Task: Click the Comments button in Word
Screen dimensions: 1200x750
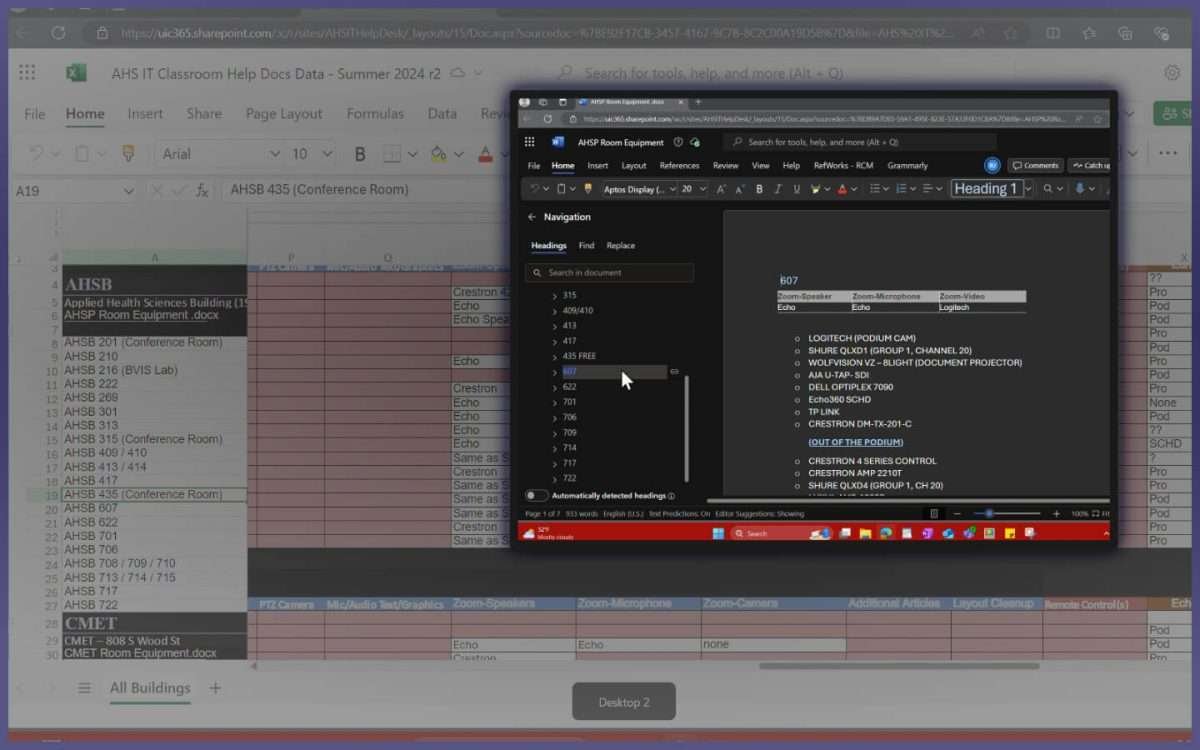Action: click(x=1034, y=165)
